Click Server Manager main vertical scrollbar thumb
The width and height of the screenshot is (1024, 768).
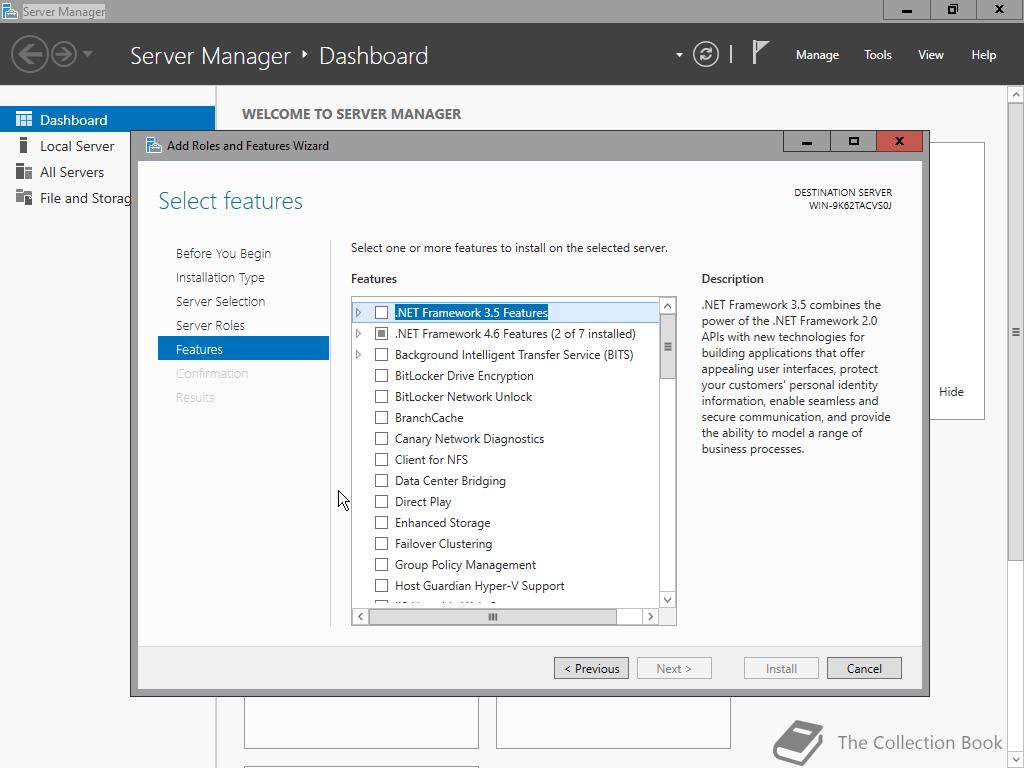1015,332
